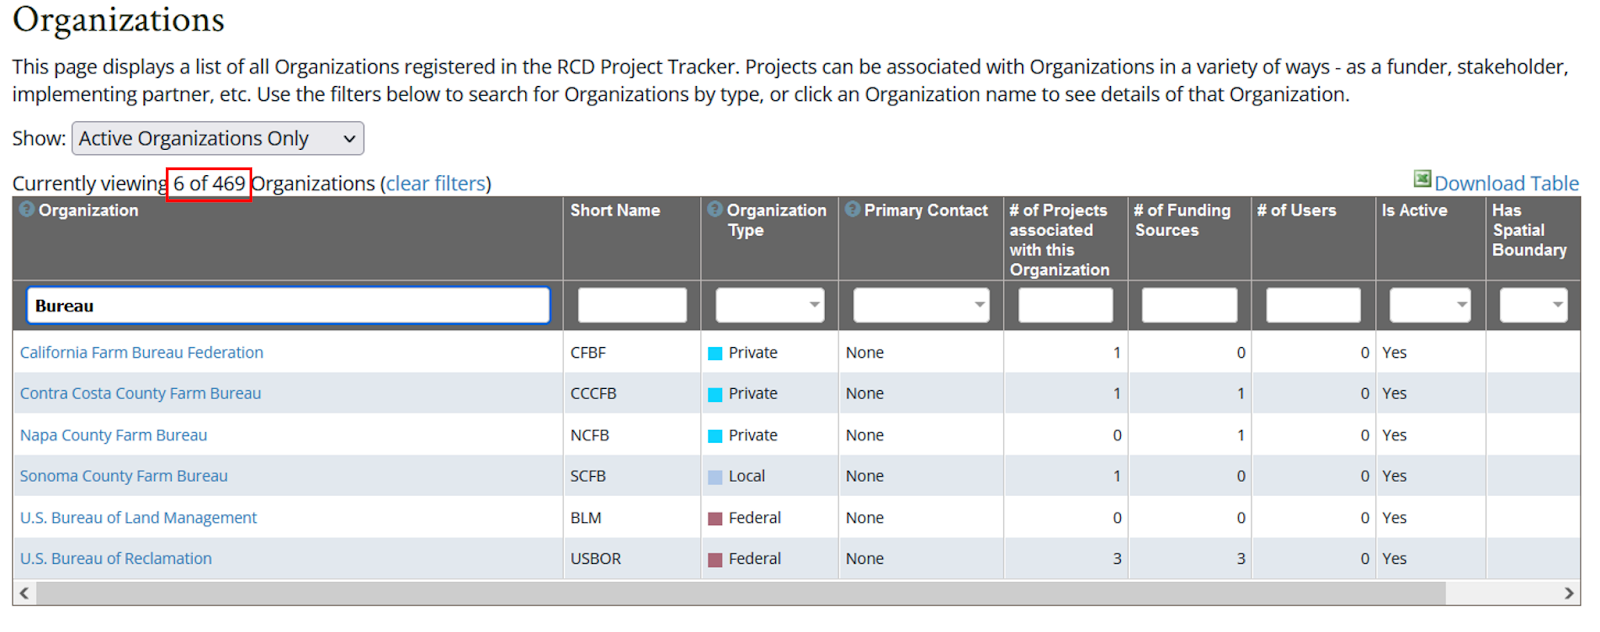1600x632 pixels.
Task: Expand the Primary Contact filter dropdown
Action: click(921, 305)
